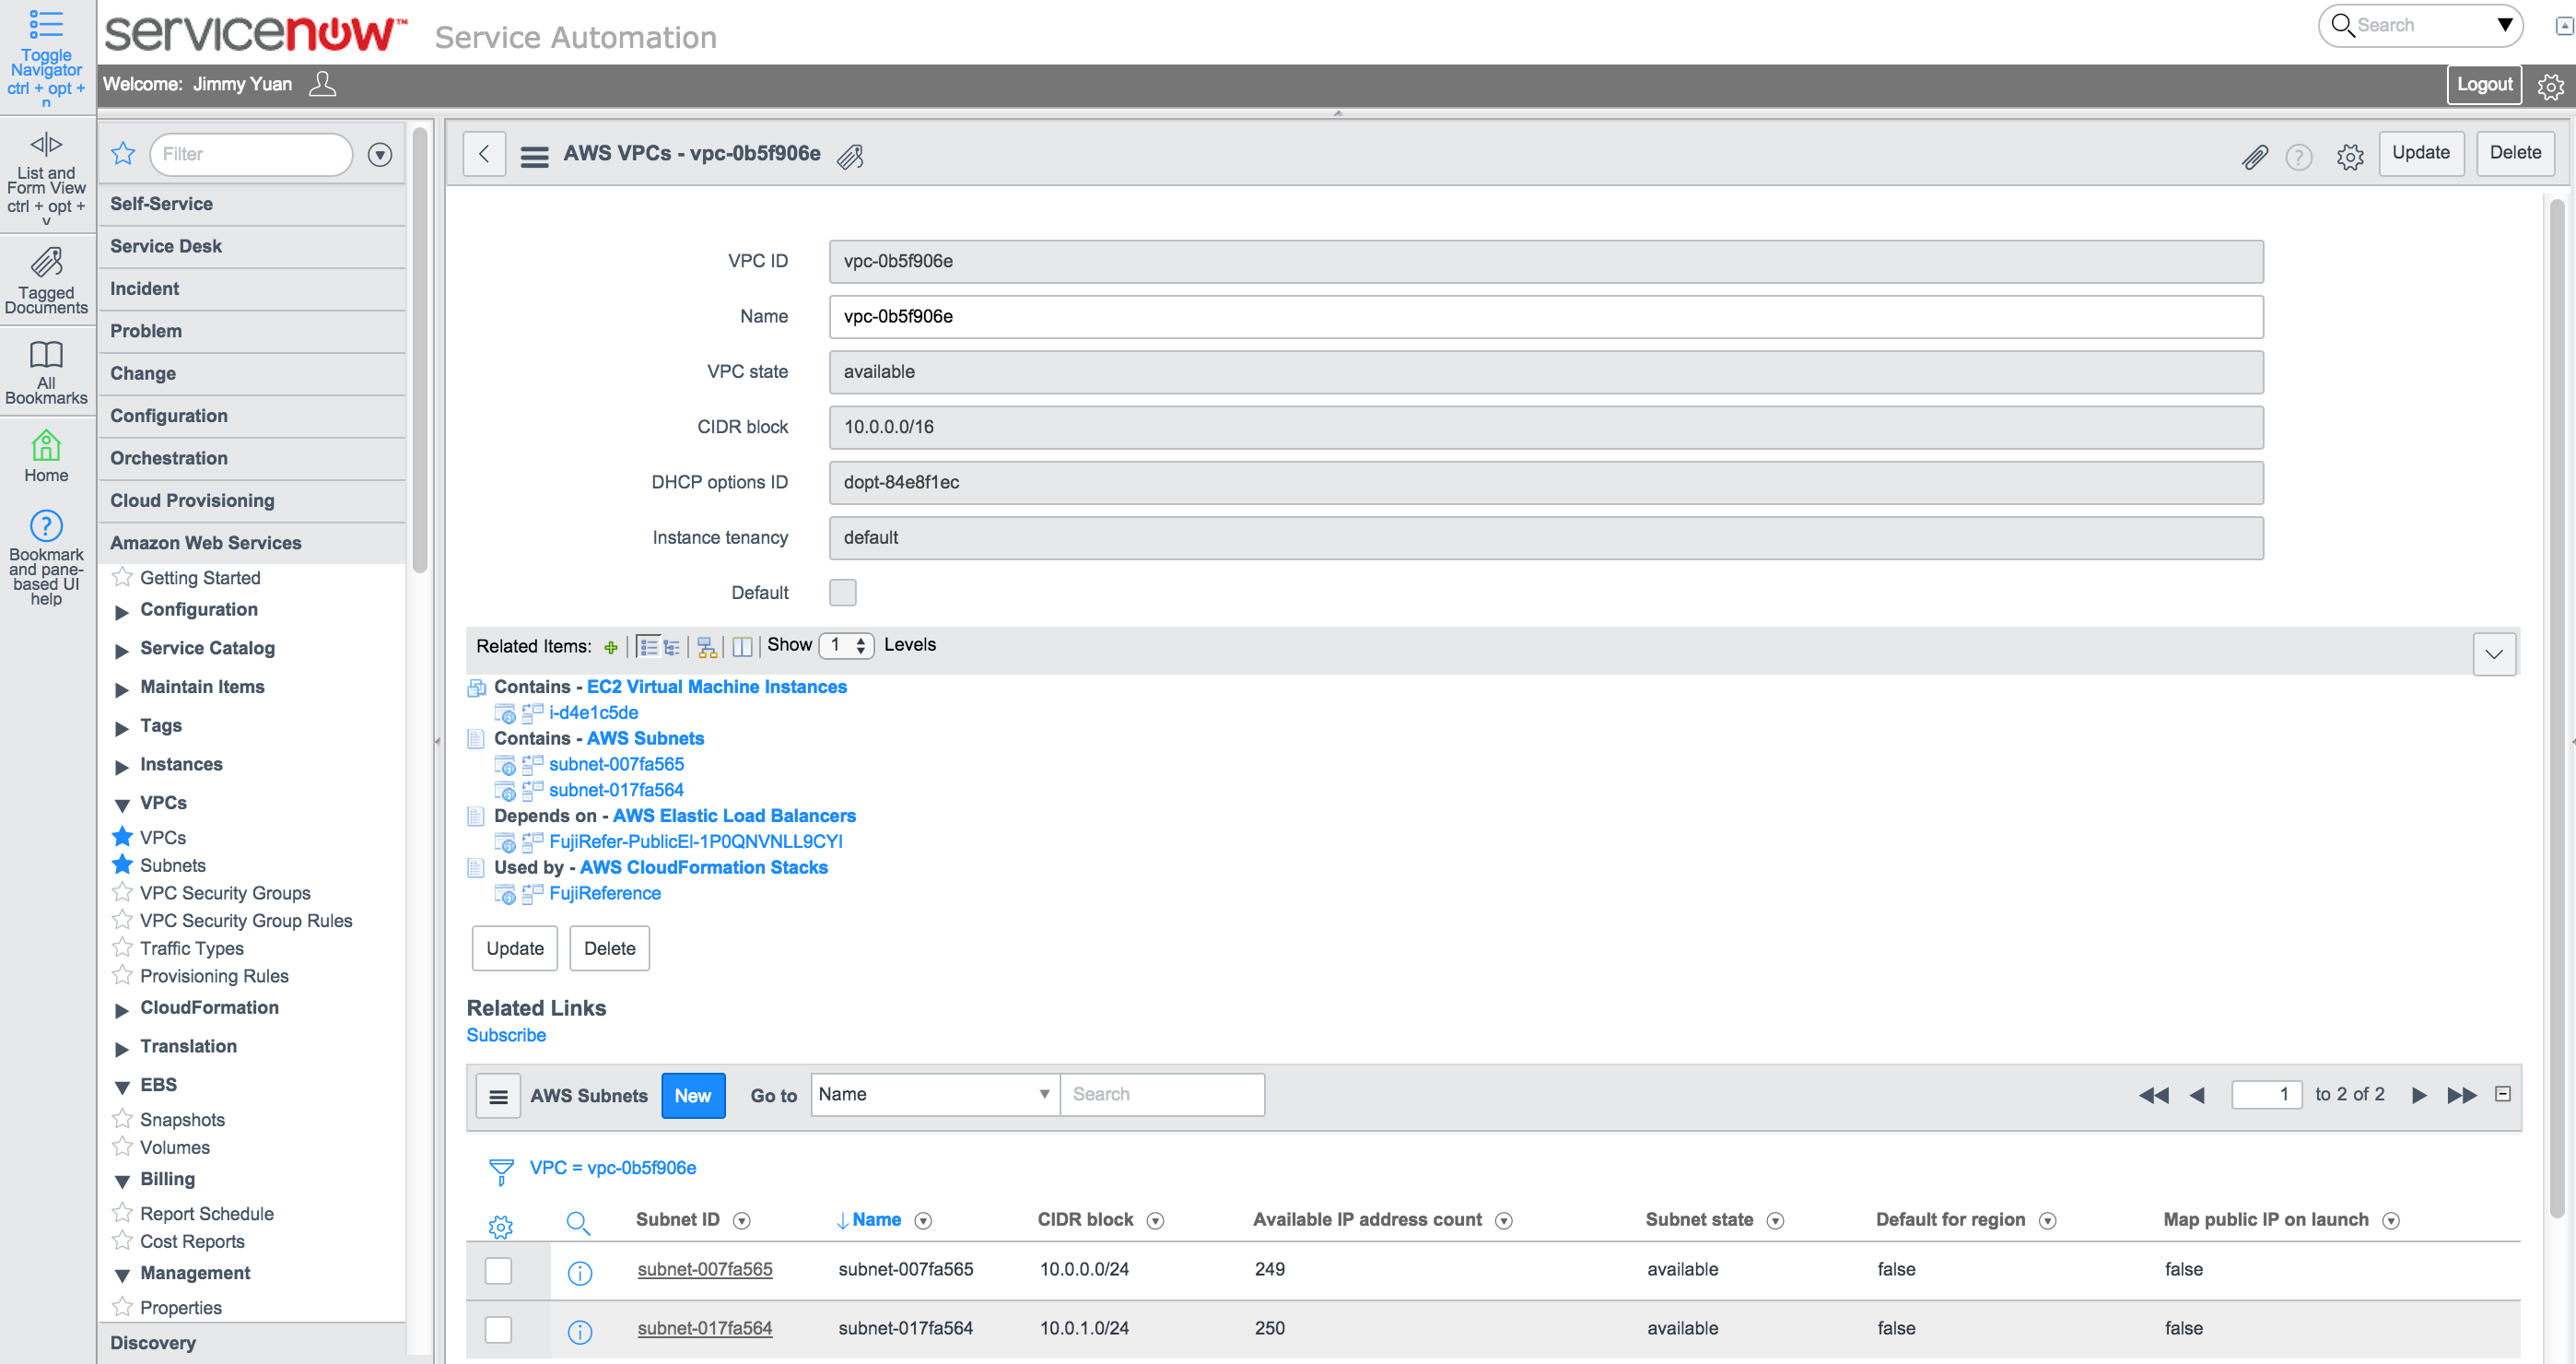Image resolution: width=2576 pixels, height=1364 pixels.
Task: Open VPC Security Groups module
Action: (225, 893)
